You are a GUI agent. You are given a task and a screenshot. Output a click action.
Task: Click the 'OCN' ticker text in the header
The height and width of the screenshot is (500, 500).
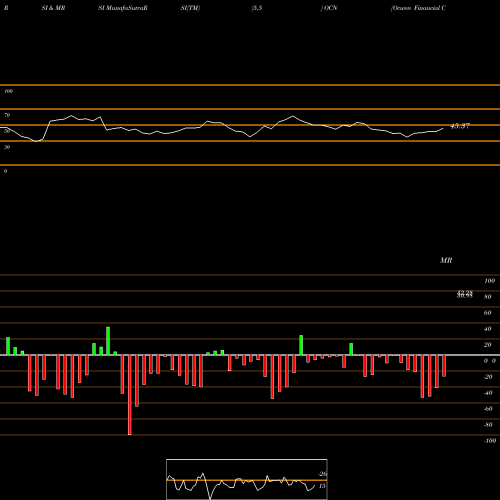point(331,8)
